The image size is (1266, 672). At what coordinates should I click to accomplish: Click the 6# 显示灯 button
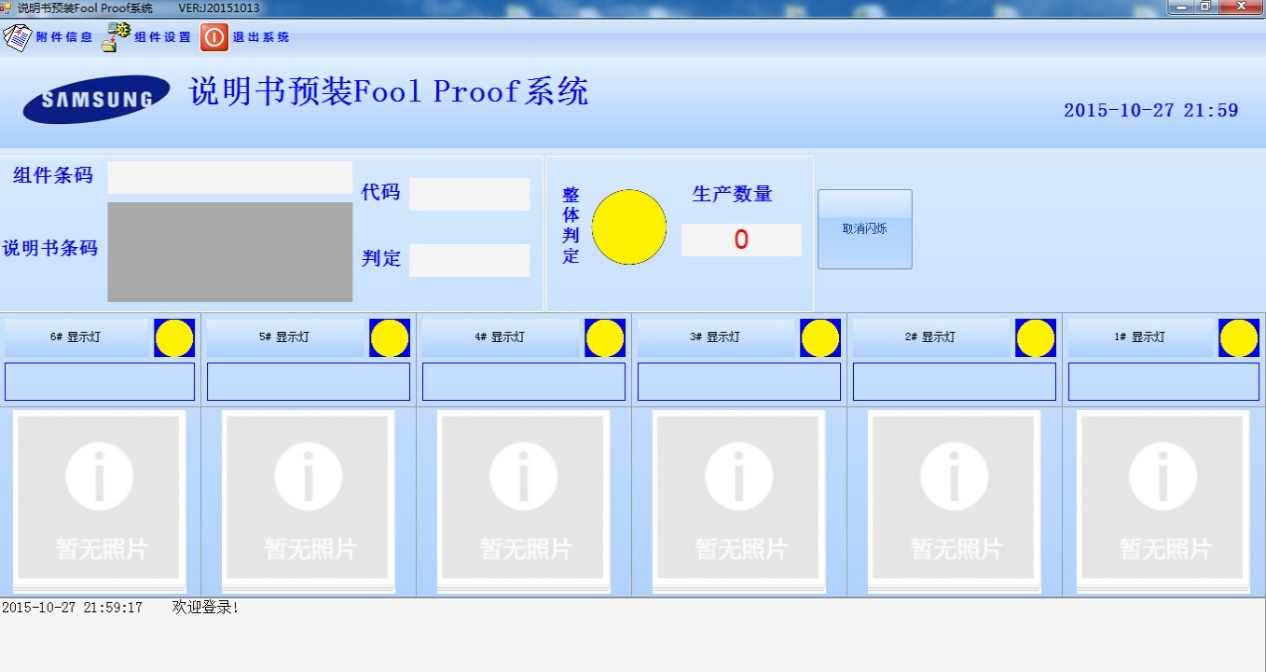pyautogui.click(x=76, y=338)
